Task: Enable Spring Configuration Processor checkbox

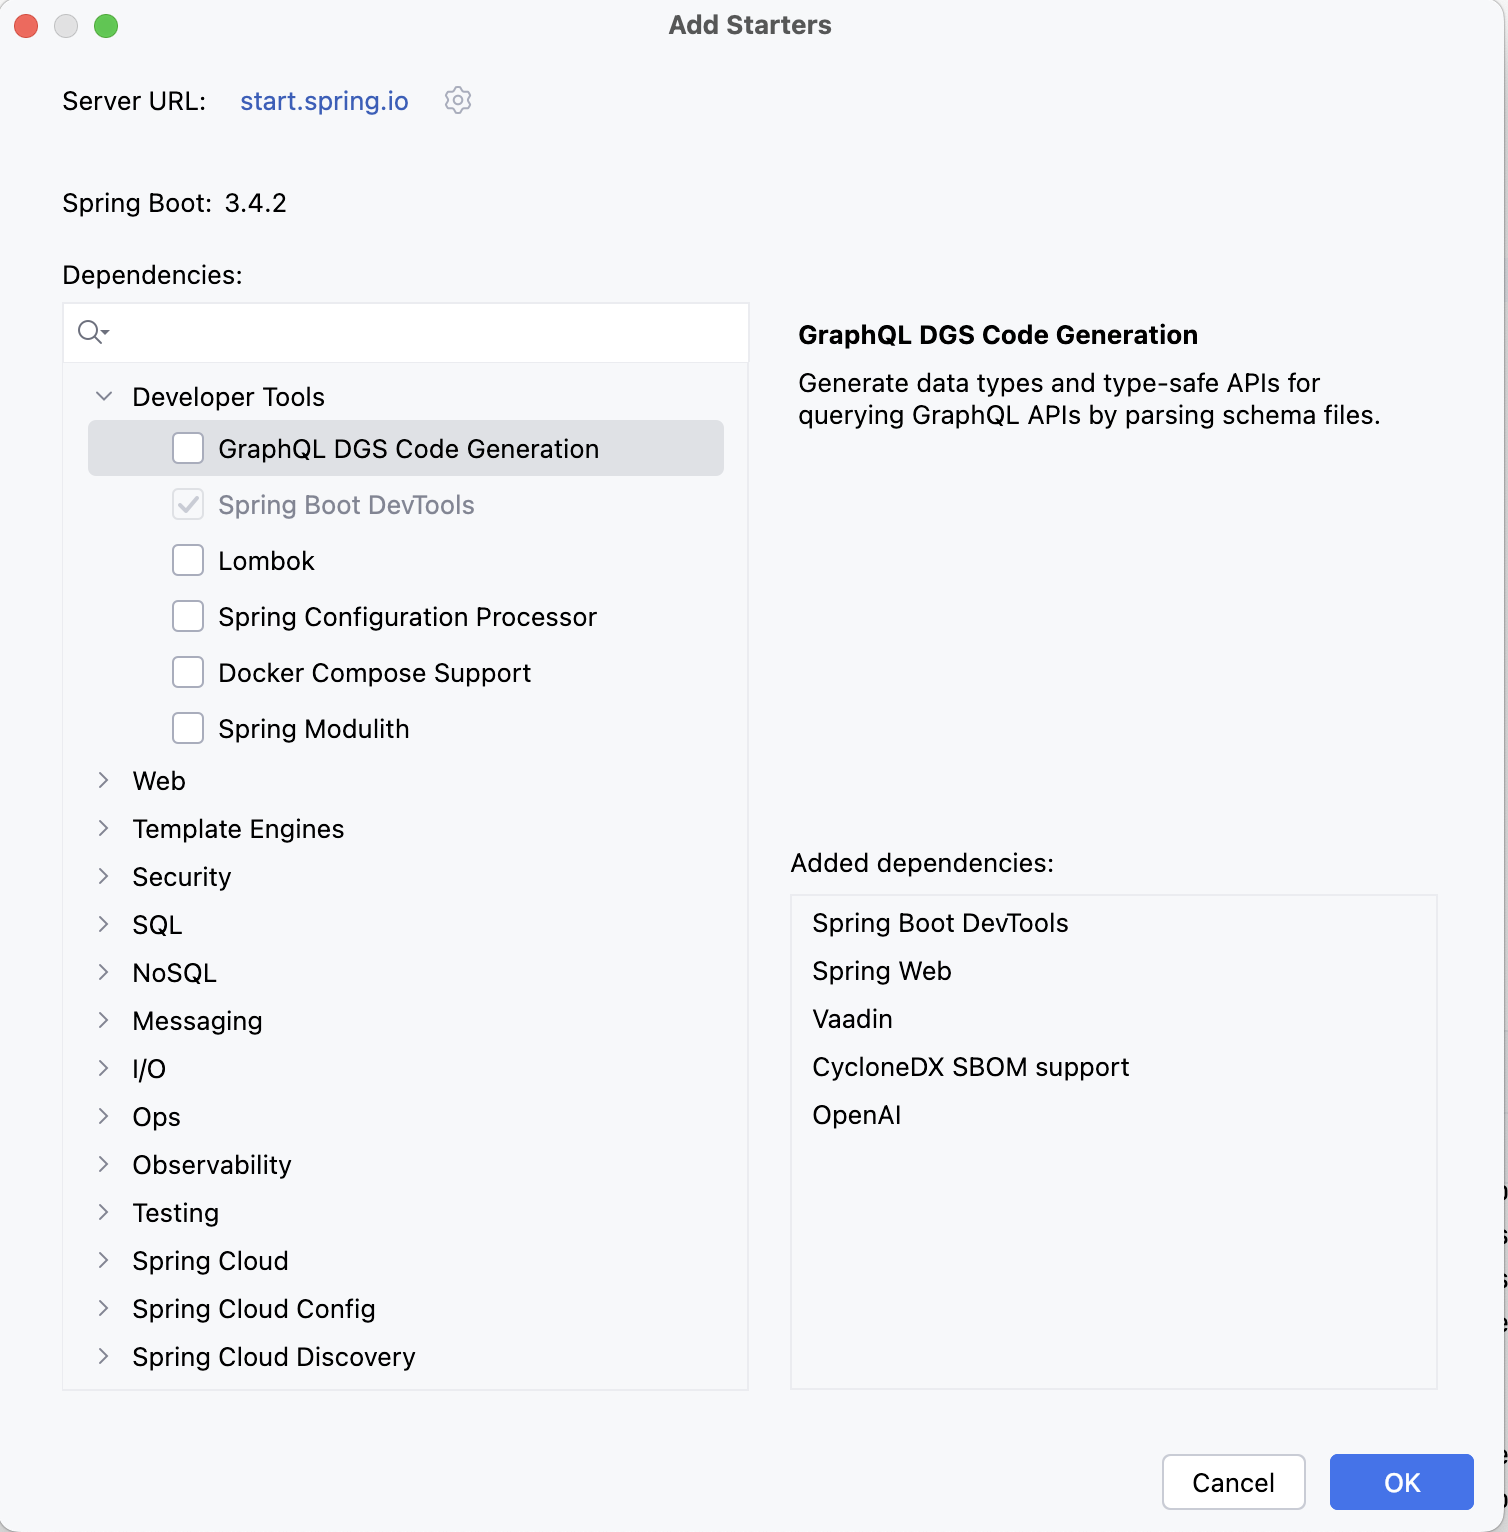Action: [188, 616]
